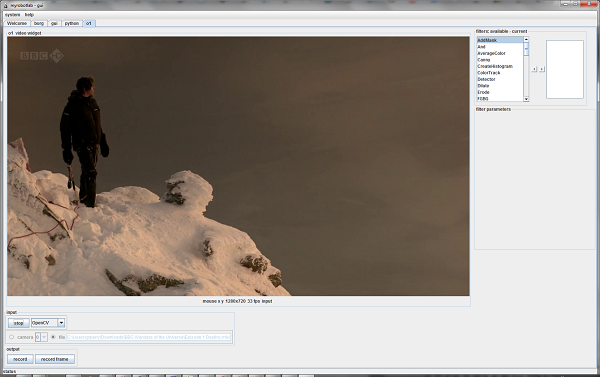Open the help menu
This screenshot has height=377, width=600.
point(29,15)
